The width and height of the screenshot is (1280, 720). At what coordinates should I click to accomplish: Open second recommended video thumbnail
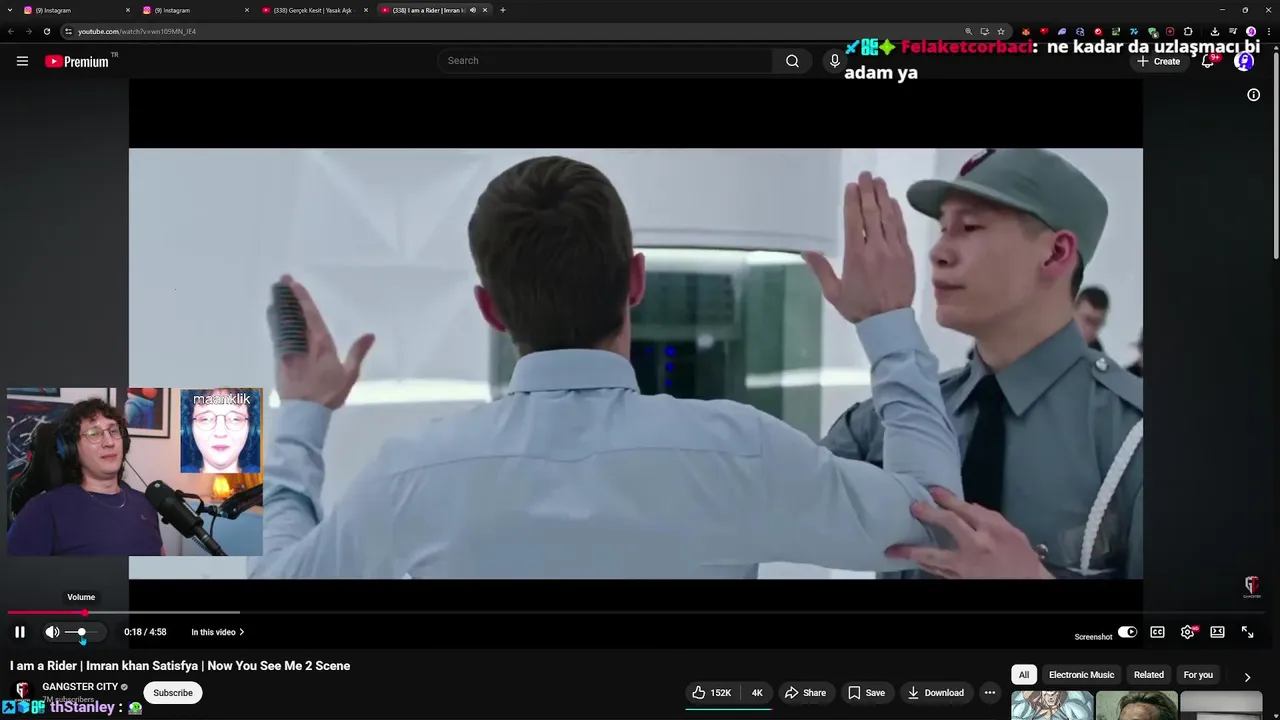[1136, 705]
